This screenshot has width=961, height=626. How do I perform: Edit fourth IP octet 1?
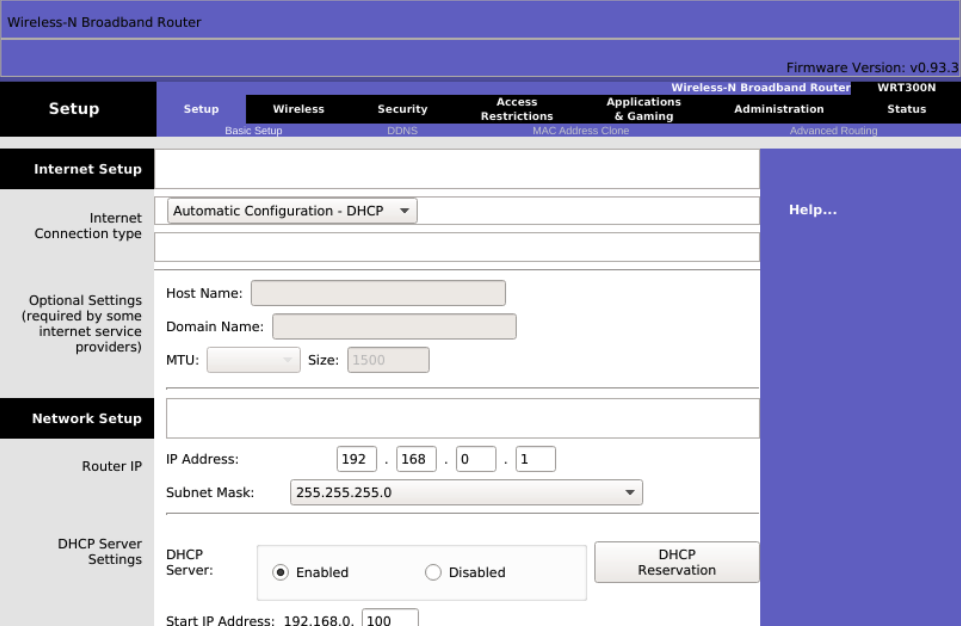[536, 459]
